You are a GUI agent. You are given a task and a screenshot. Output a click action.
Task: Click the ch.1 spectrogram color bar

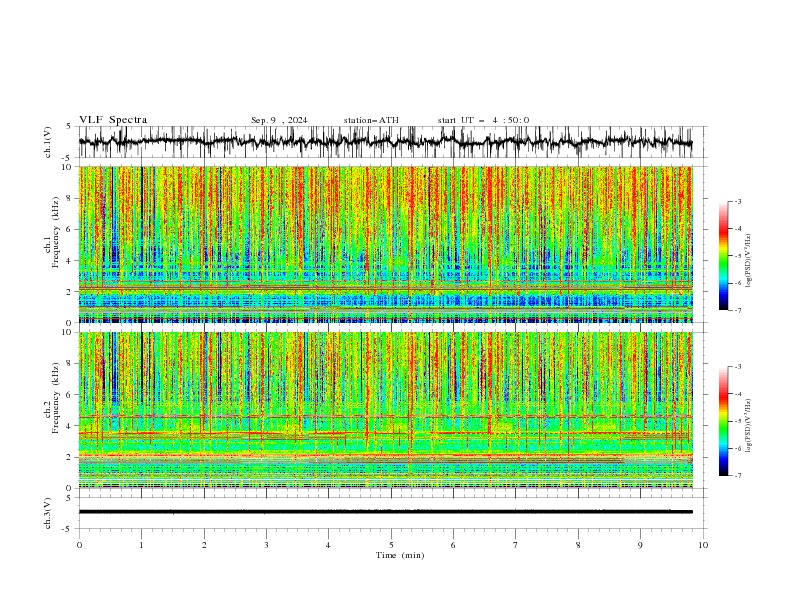(723, 256)
